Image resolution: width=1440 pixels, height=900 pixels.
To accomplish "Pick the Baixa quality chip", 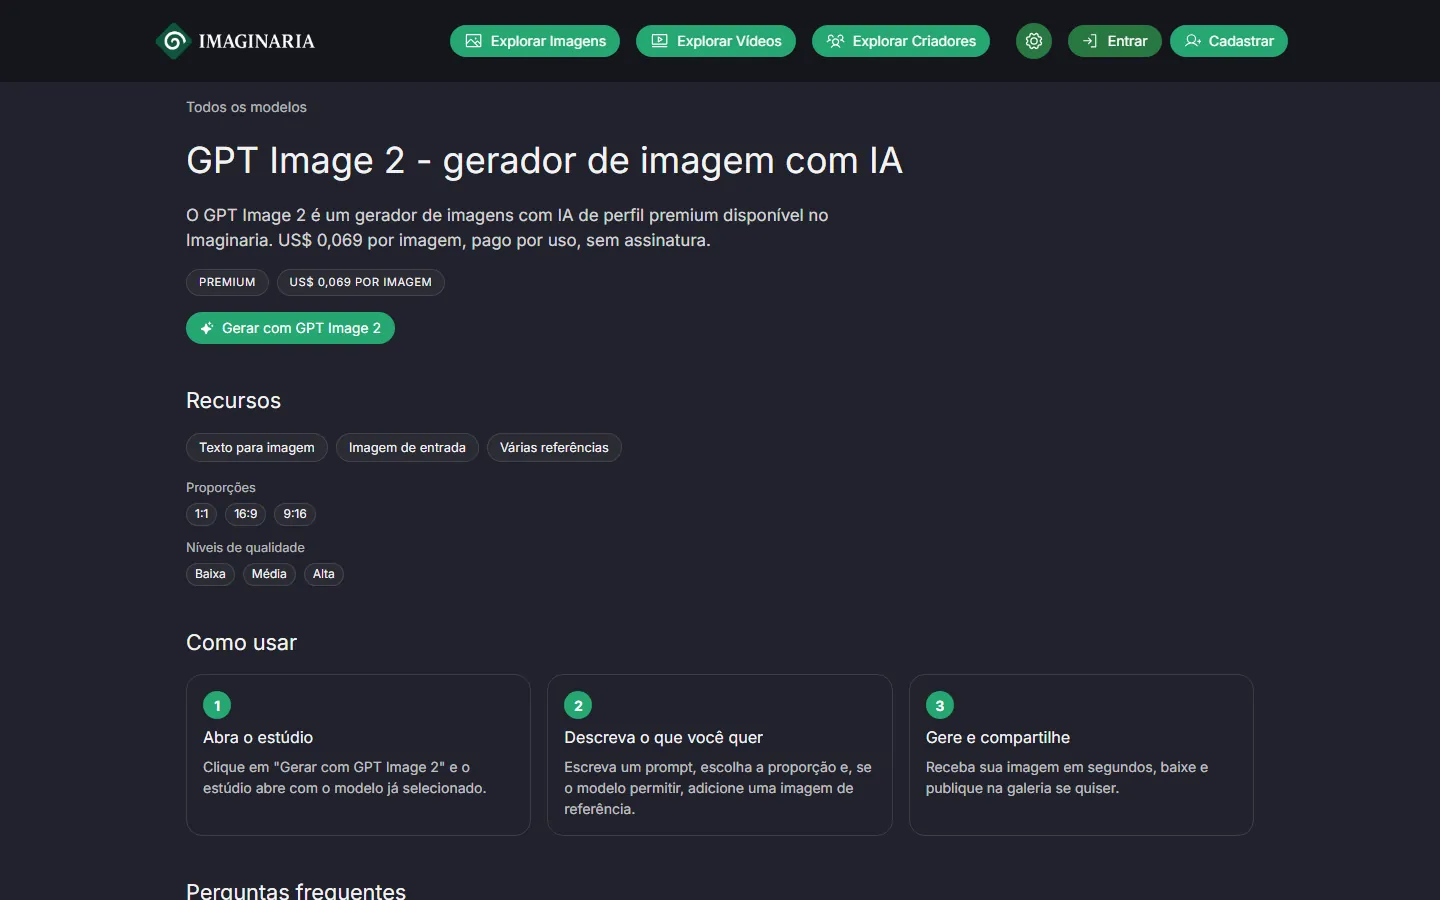I will tap(210, 574).
